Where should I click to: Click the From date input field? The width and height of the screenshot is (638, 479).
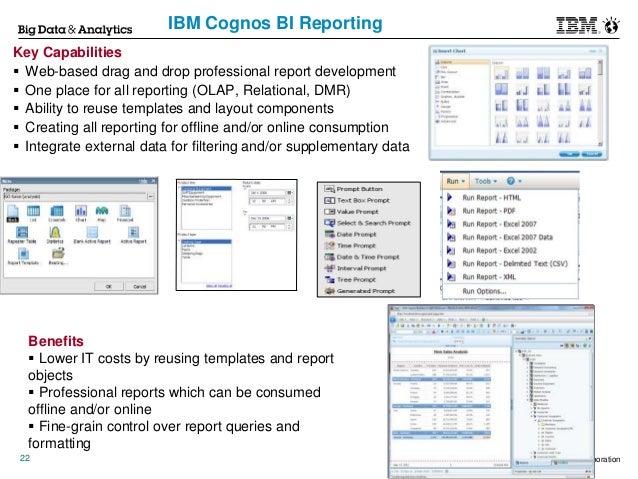[x=267, y=193]
